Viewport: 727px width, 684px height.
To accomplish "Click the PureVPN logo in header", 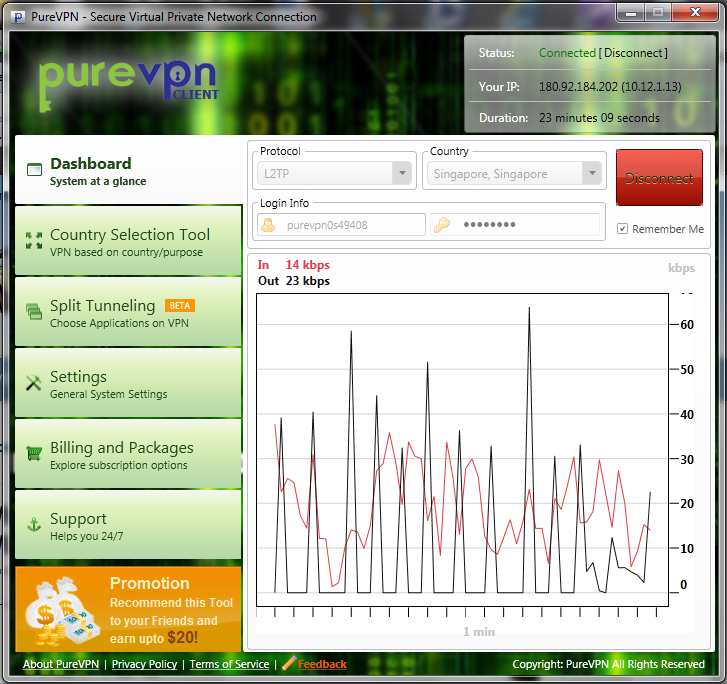I will pyautogui.click(x=128, y=84).
